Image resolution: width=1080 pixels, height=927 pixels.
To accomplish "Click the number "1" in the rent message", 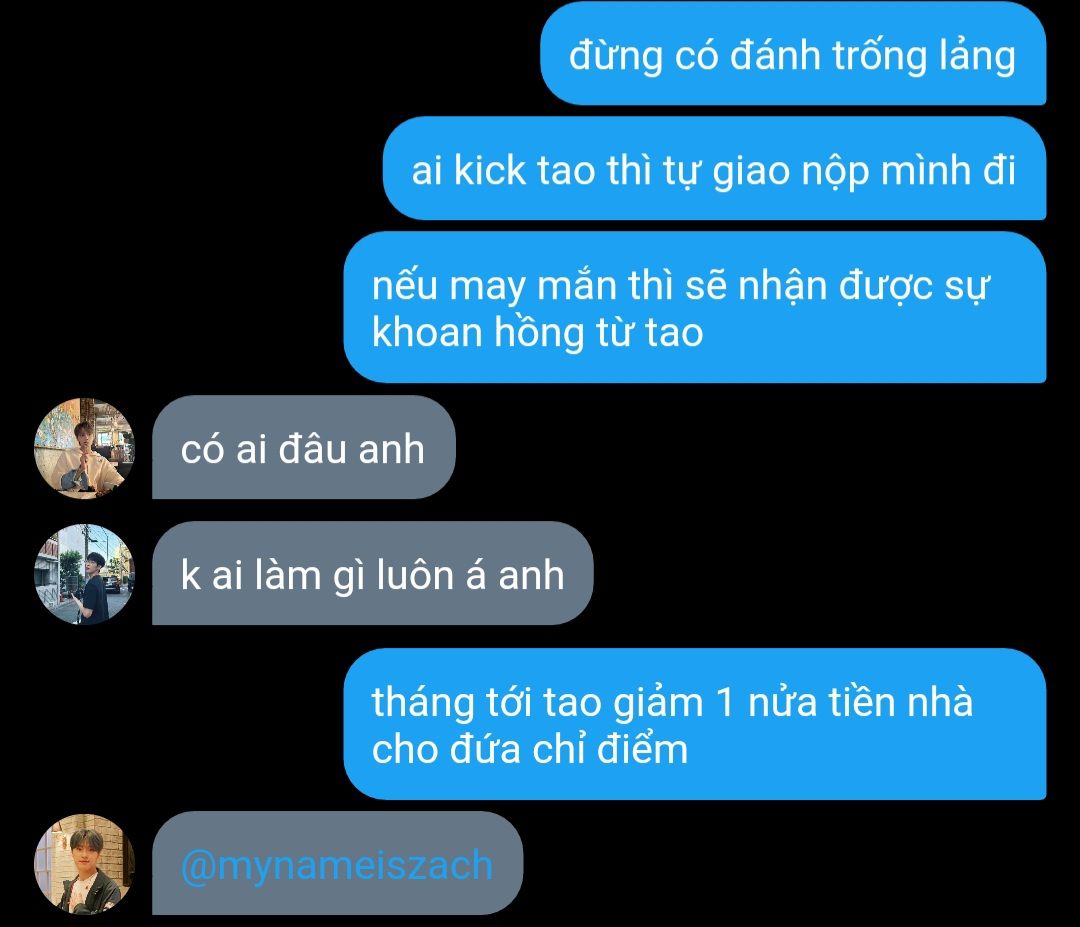I will 724,703.
